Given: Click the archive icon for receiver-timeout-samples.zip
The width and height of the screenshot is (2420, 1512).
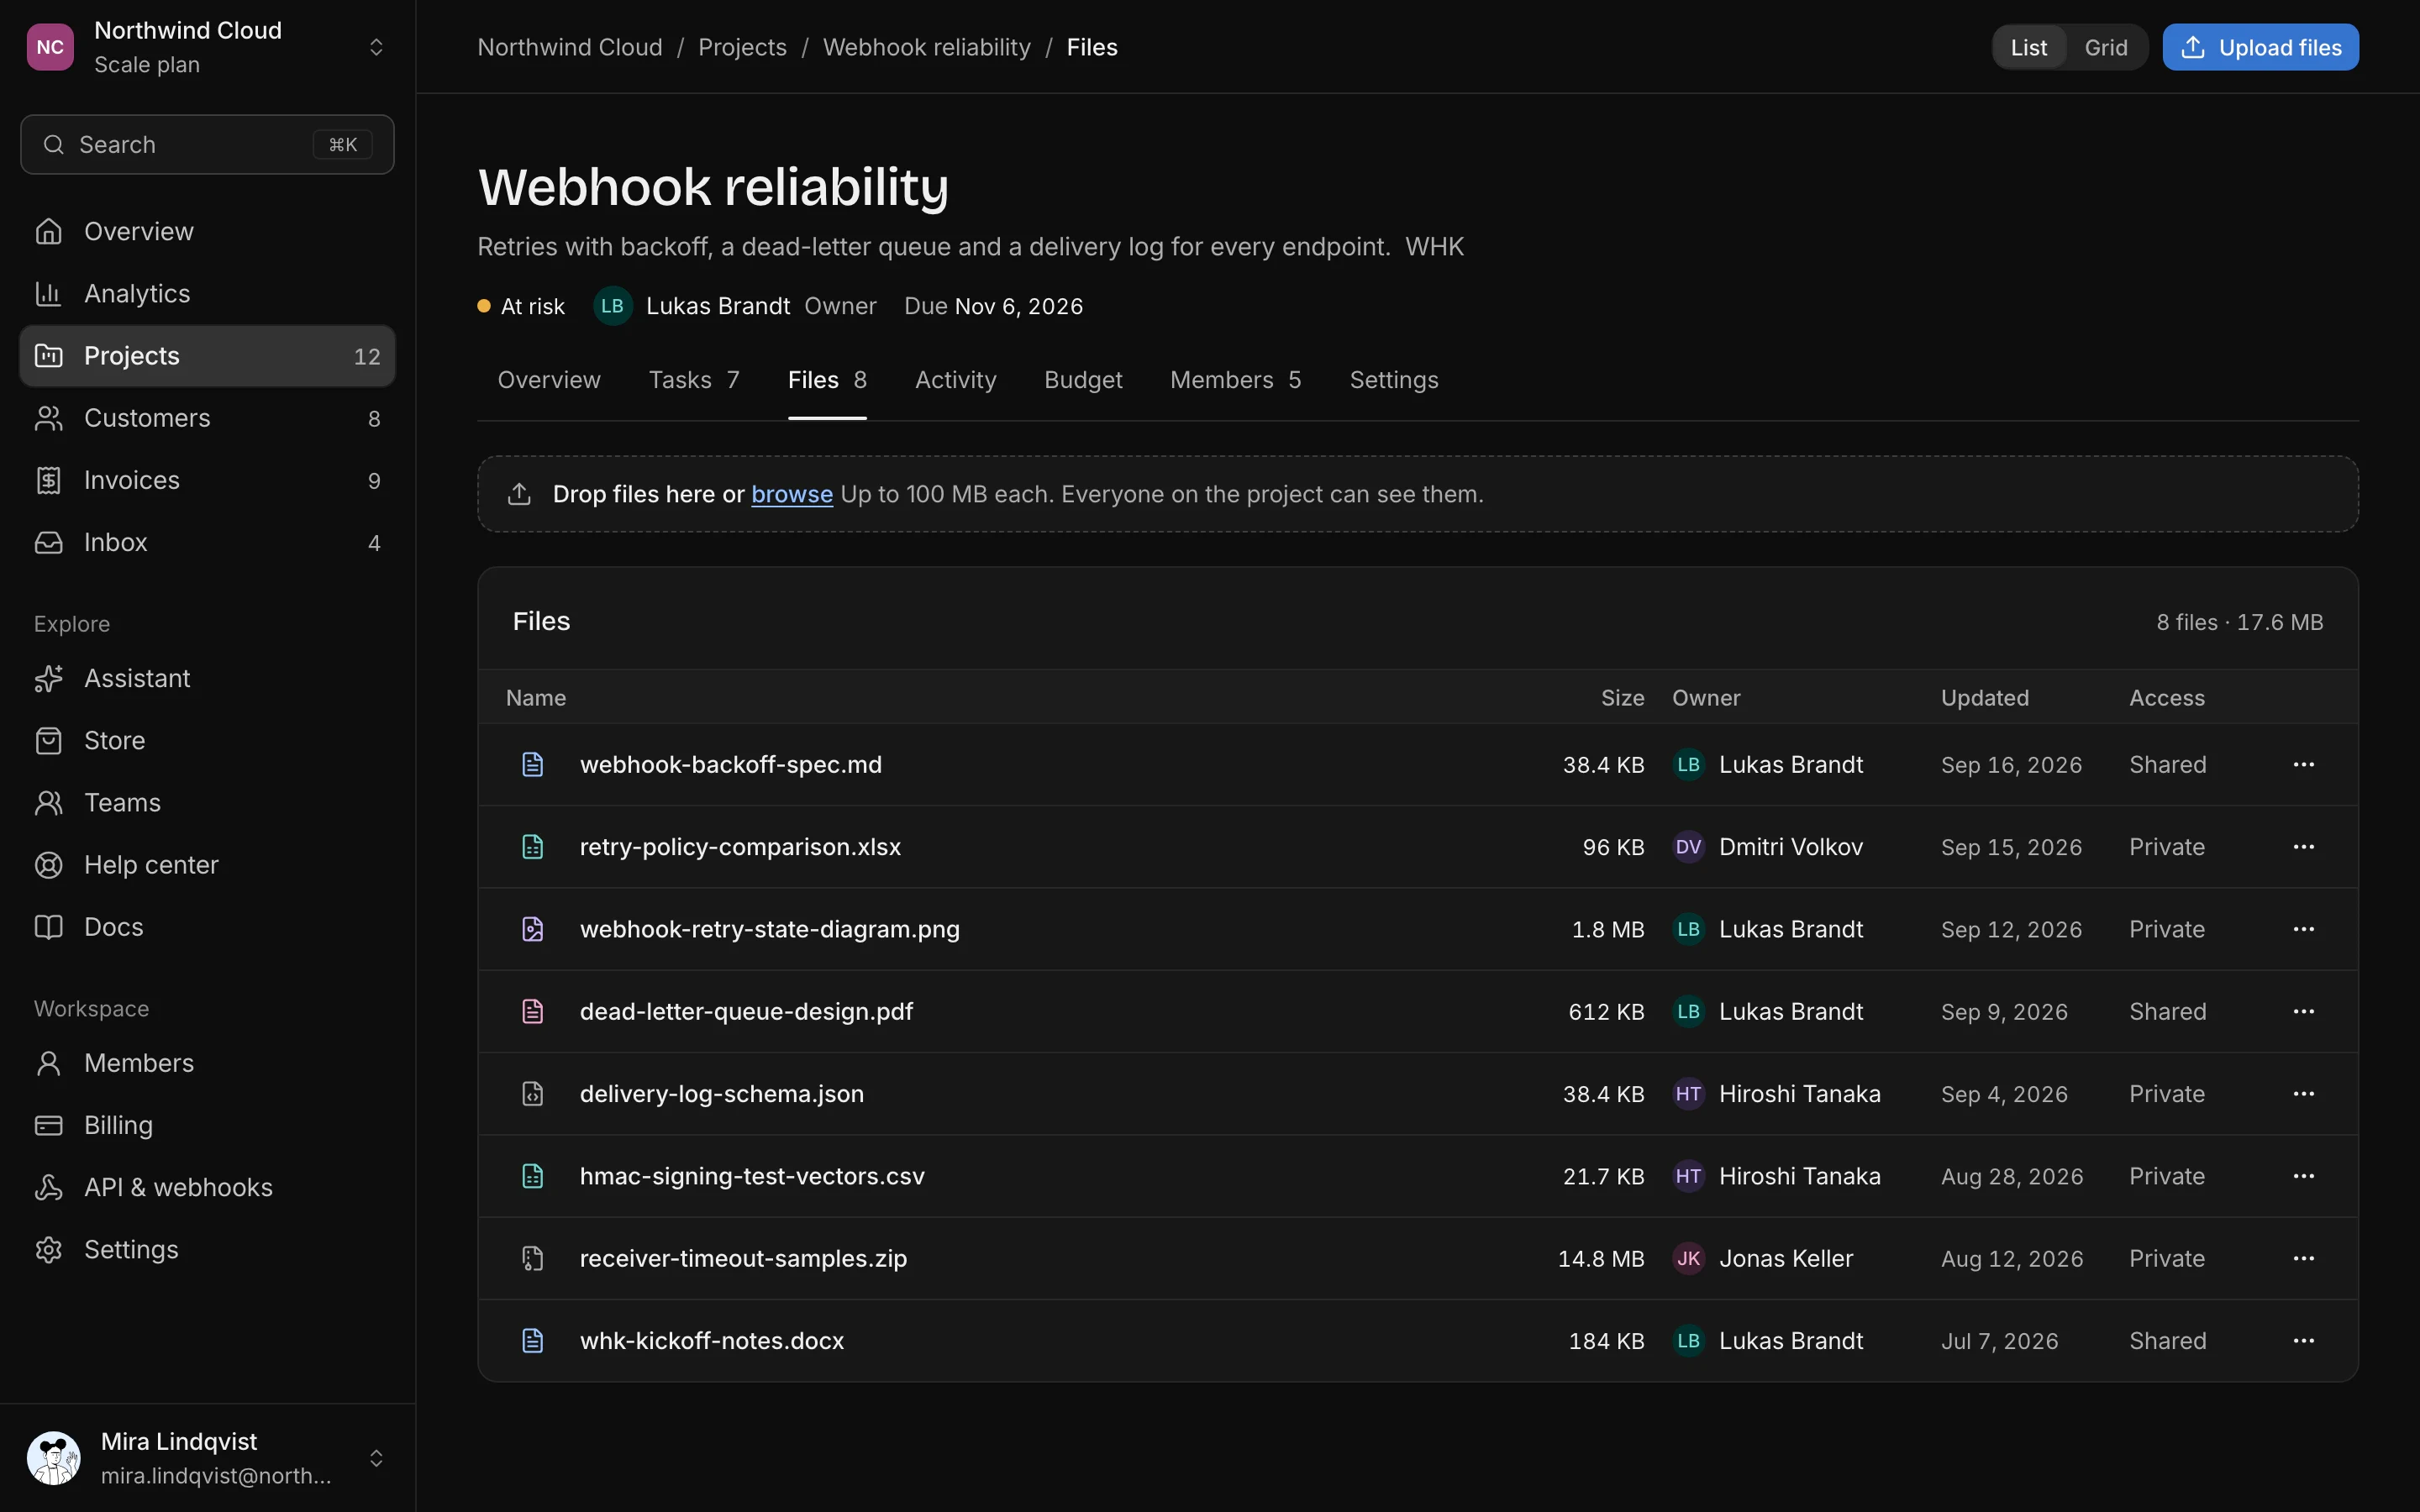Looking at the screenshot, I should (533, 1258).
